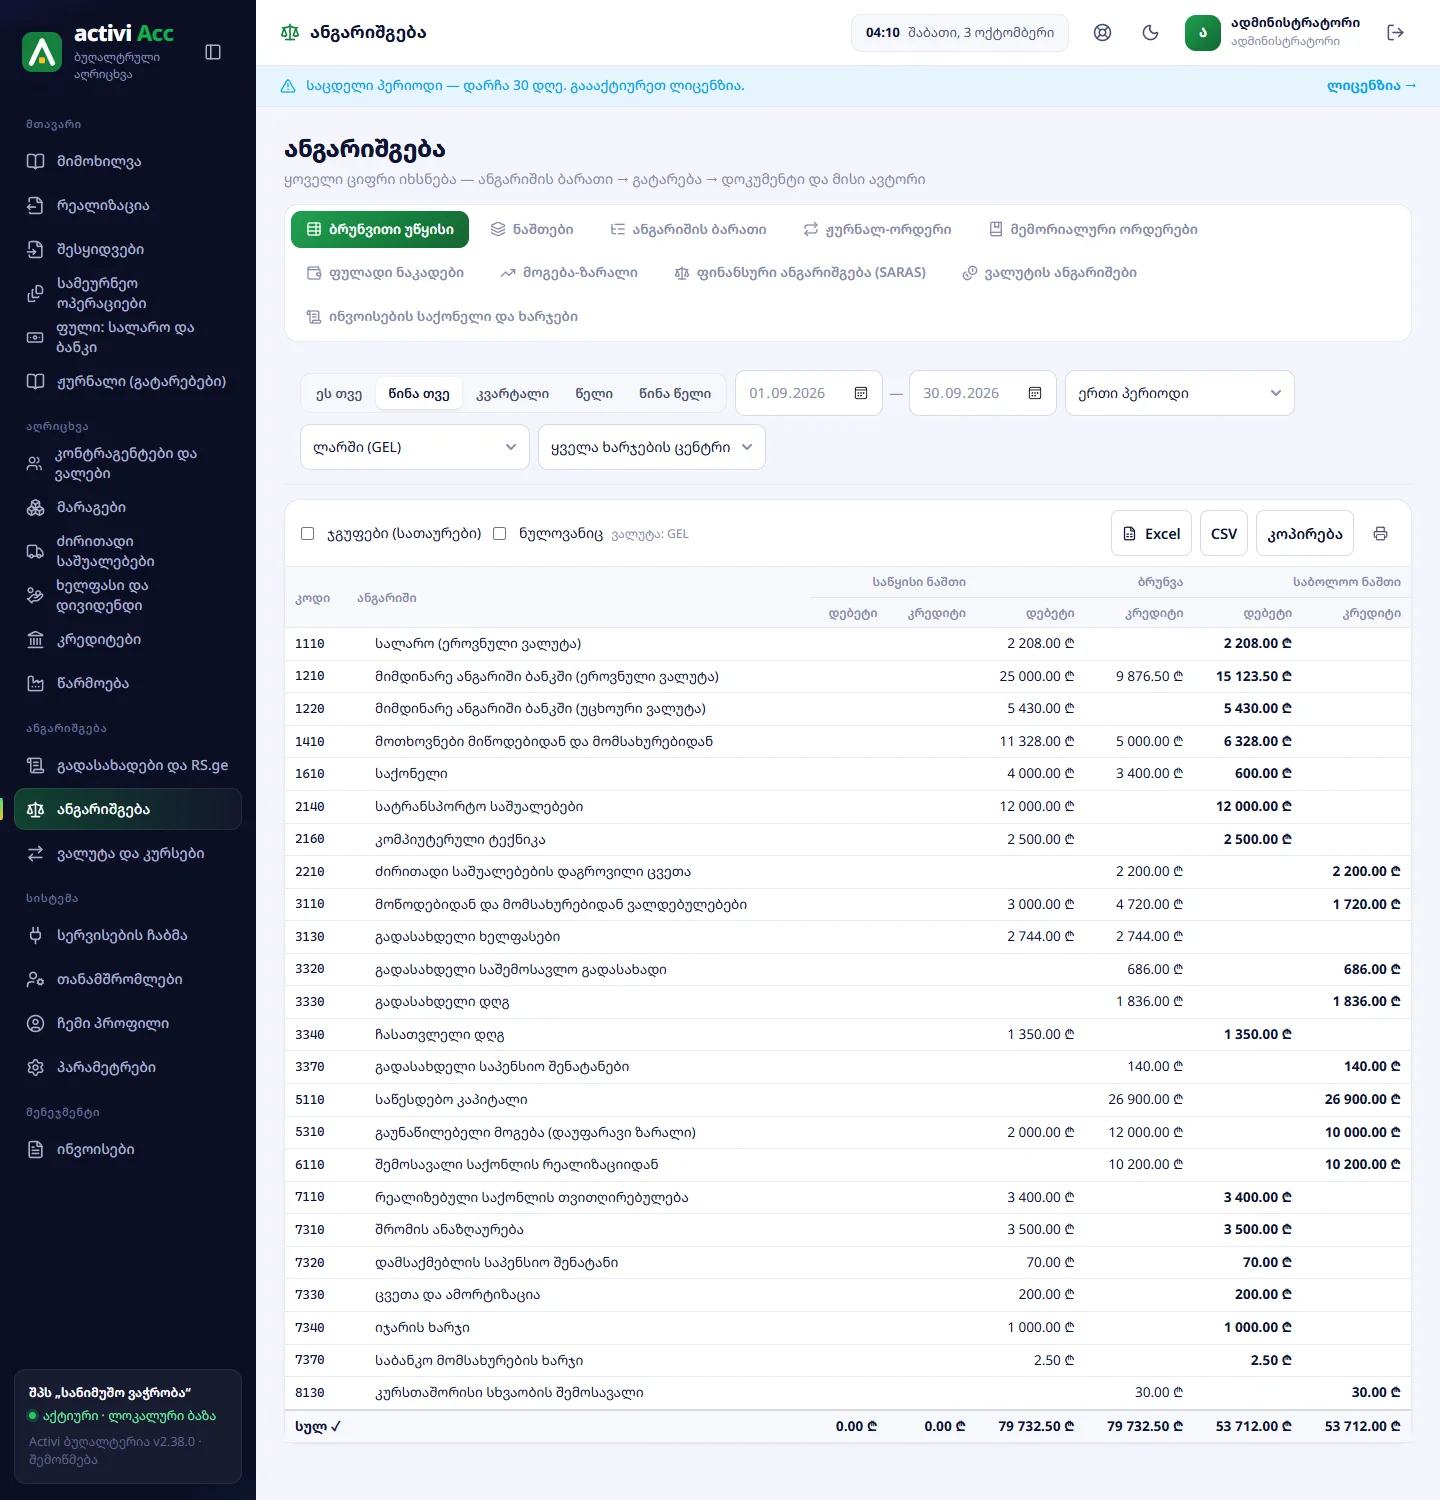Click the start date field 01.09.2026

pyautogui.click(x=809, y=393)
